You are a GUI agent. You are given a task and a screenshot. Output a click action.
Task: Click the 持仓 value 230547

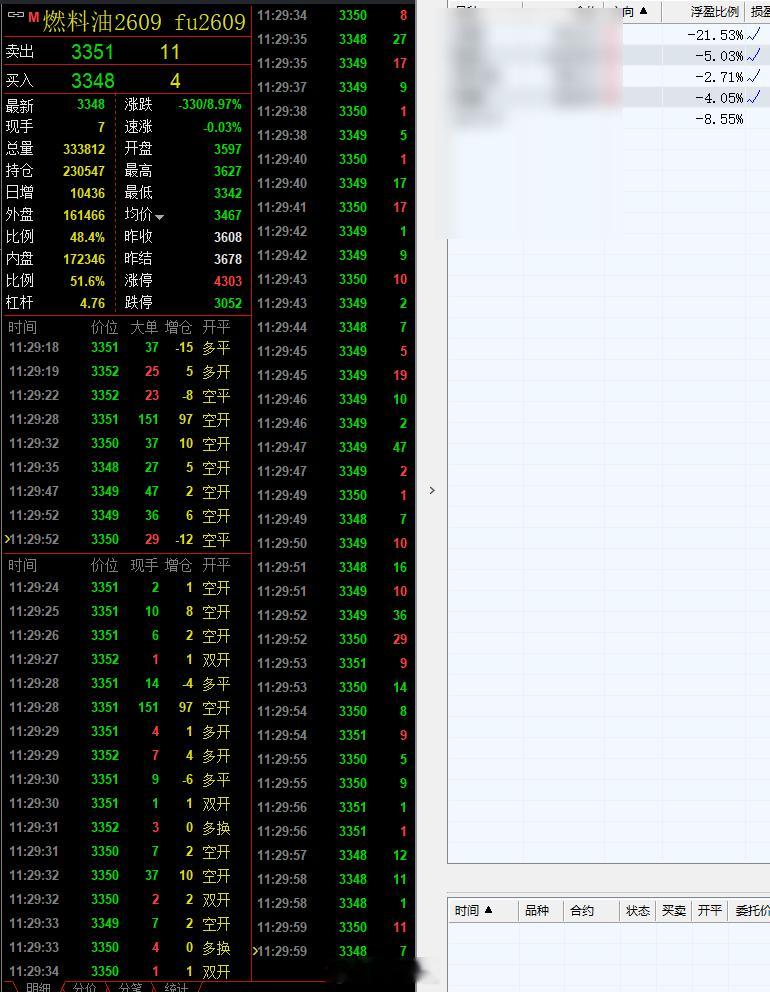[x=84, y=171]
